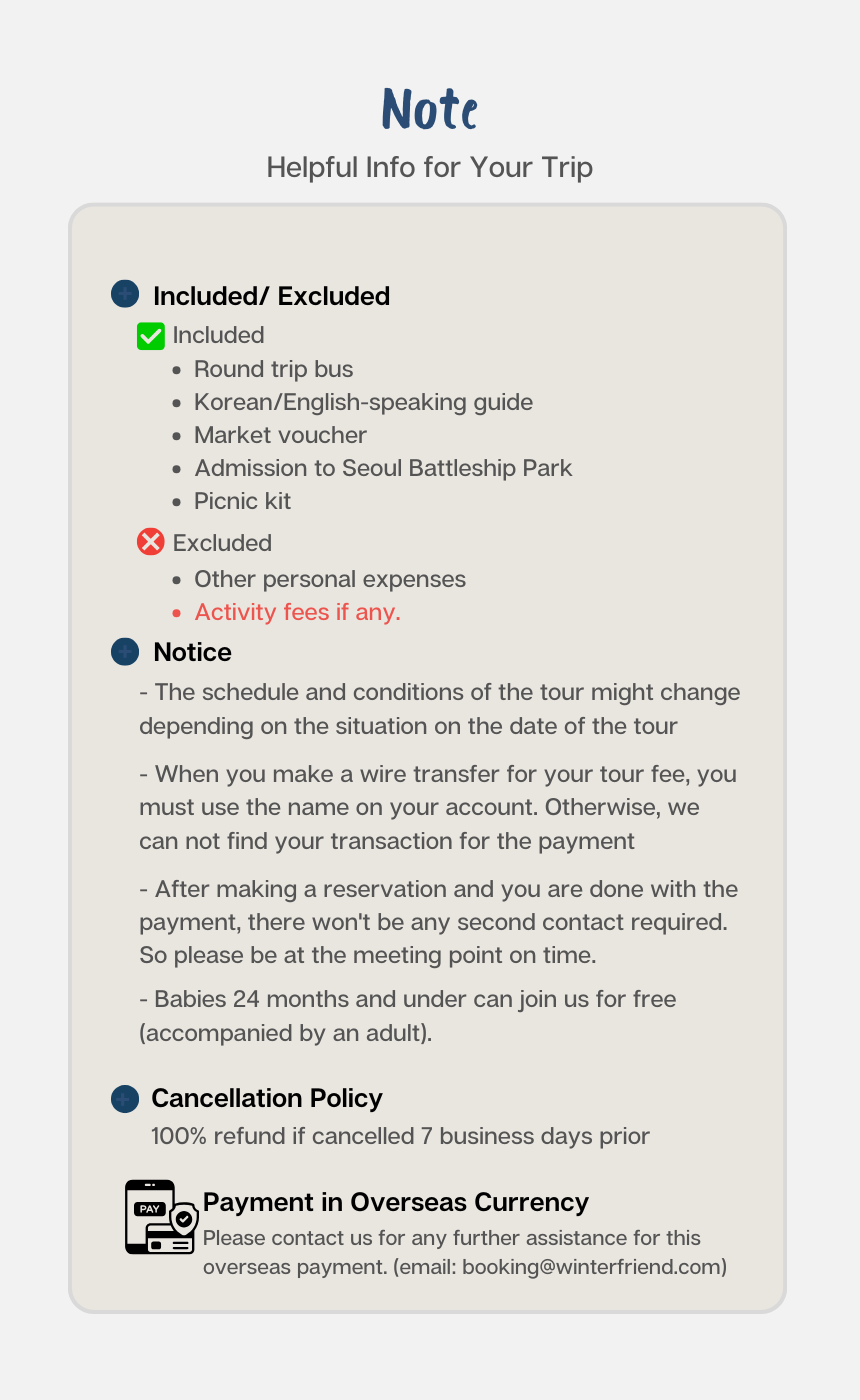Click the mobile payment phone icon
This screenshot has height=1400, width=860.
(161, 1217)
